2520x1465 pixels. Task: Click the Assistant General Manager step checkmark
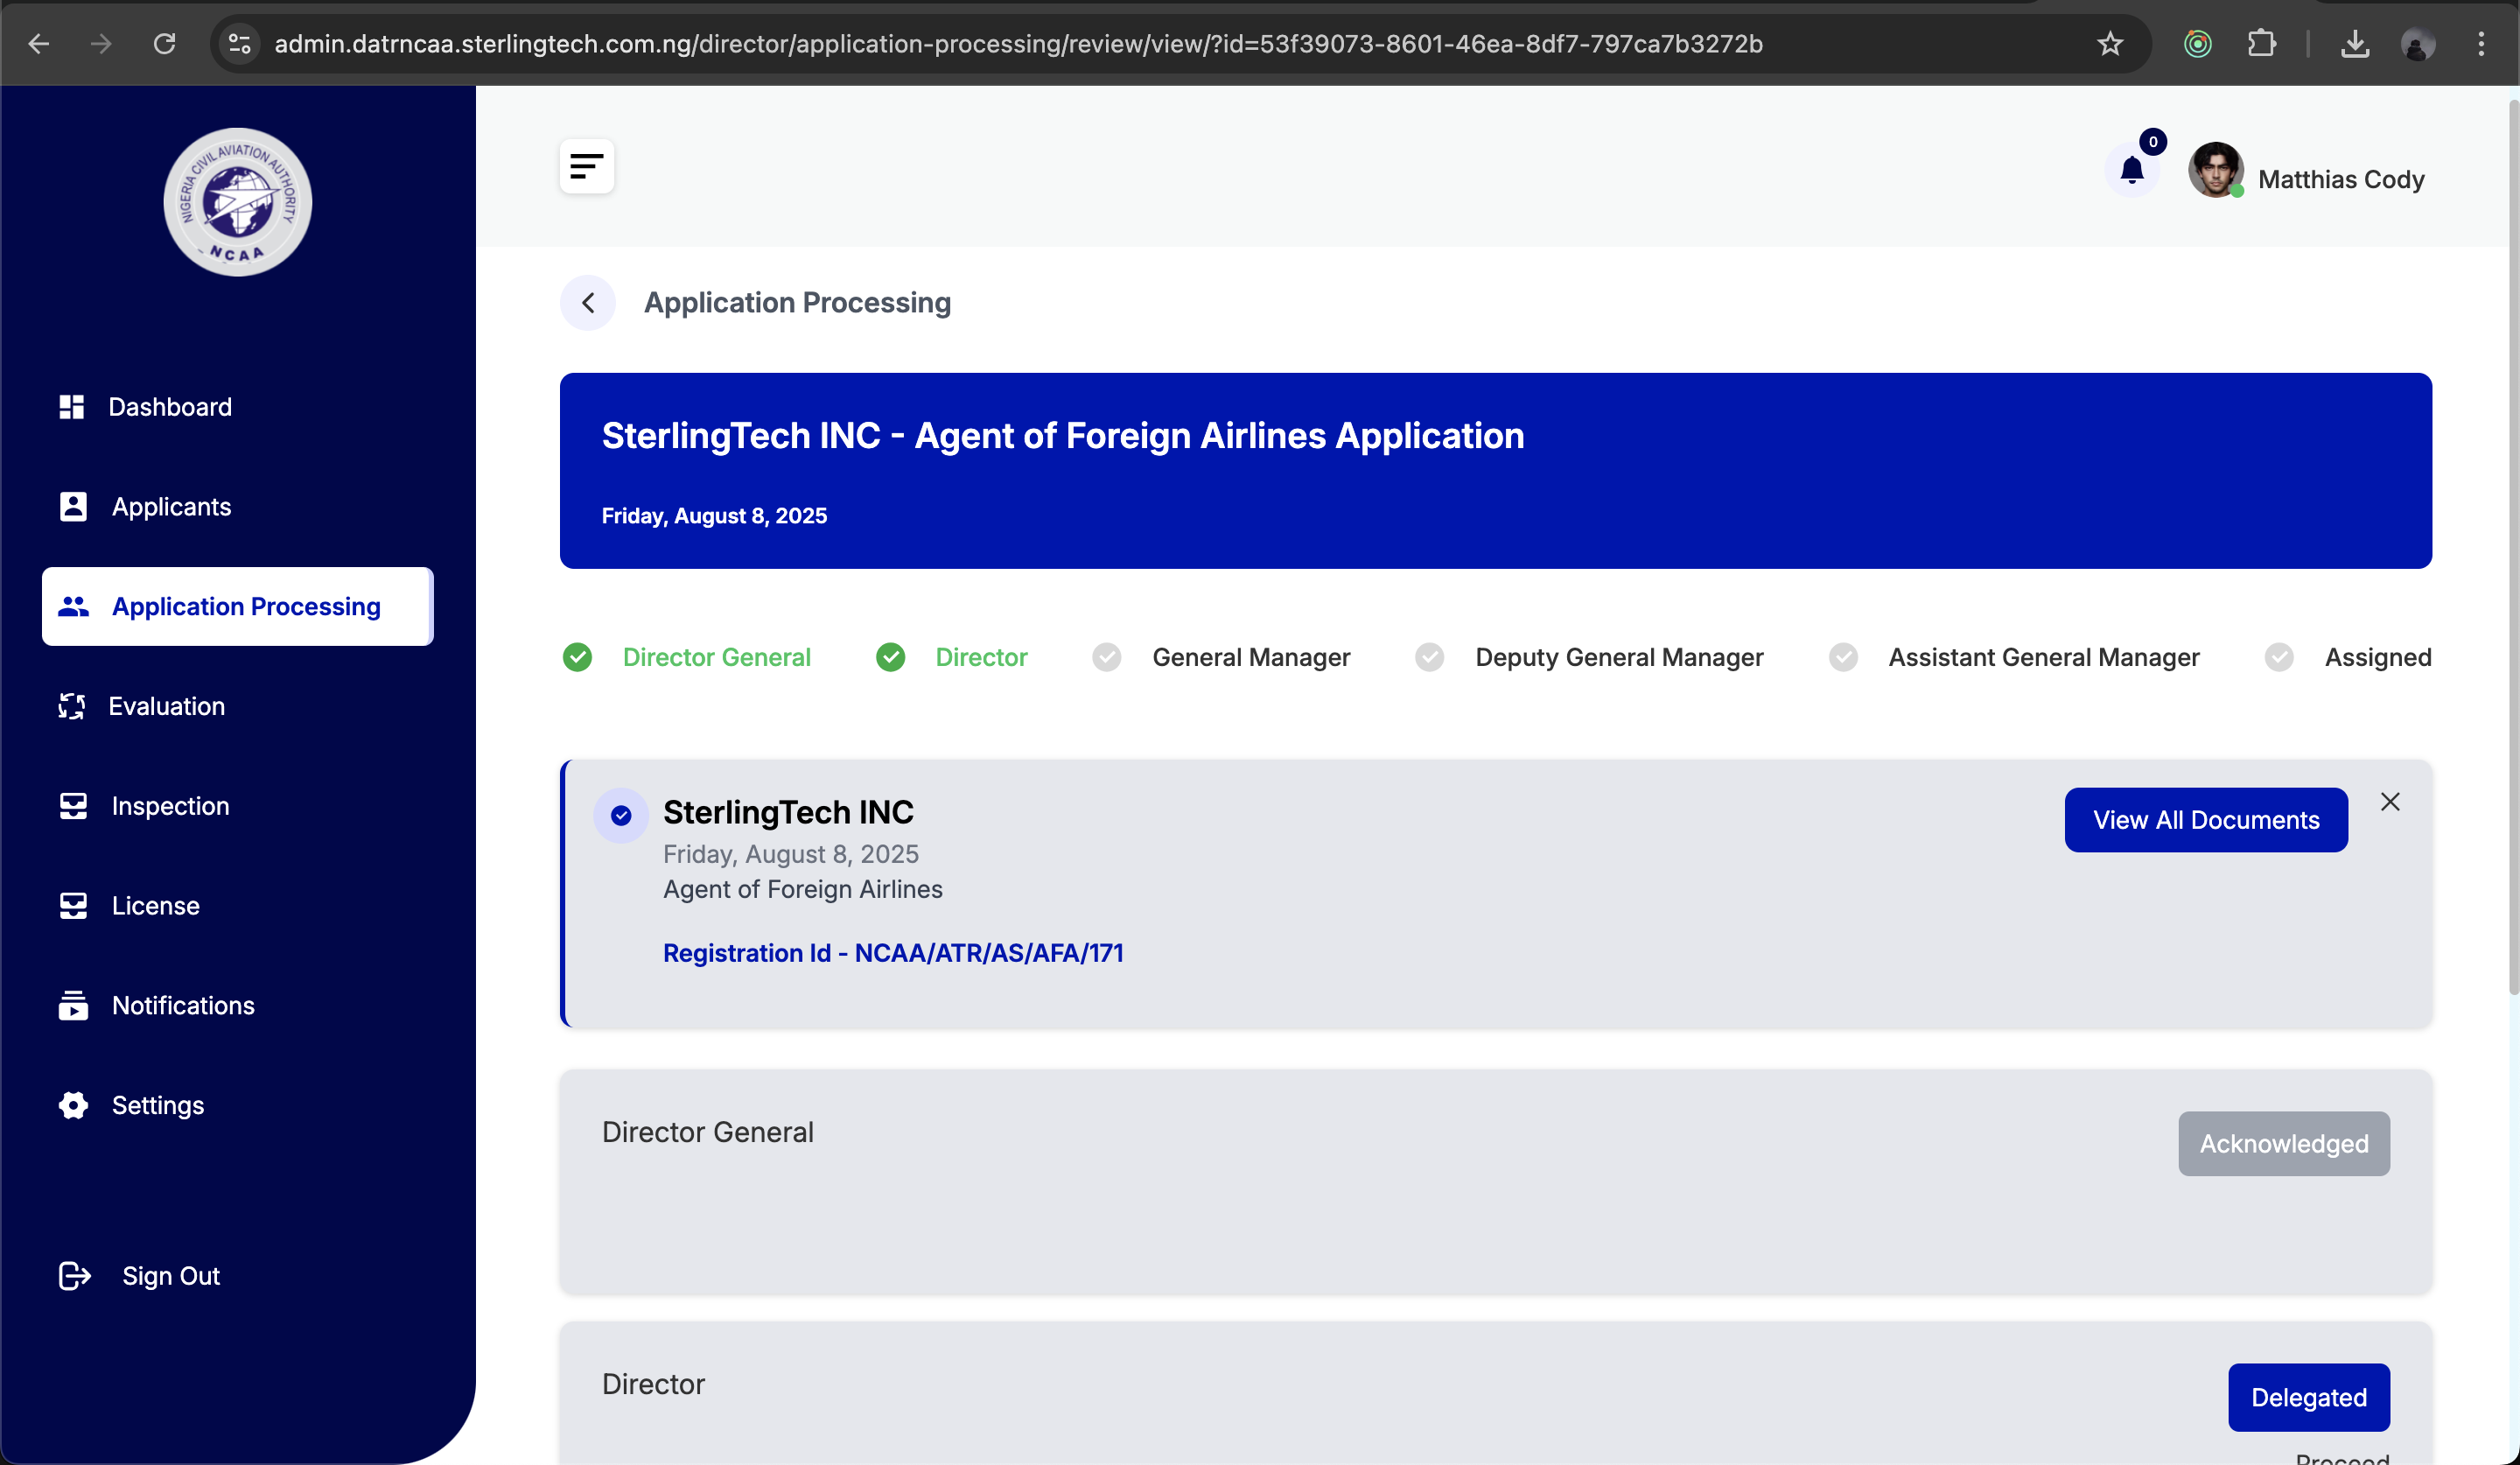[x=1843, y=657]
